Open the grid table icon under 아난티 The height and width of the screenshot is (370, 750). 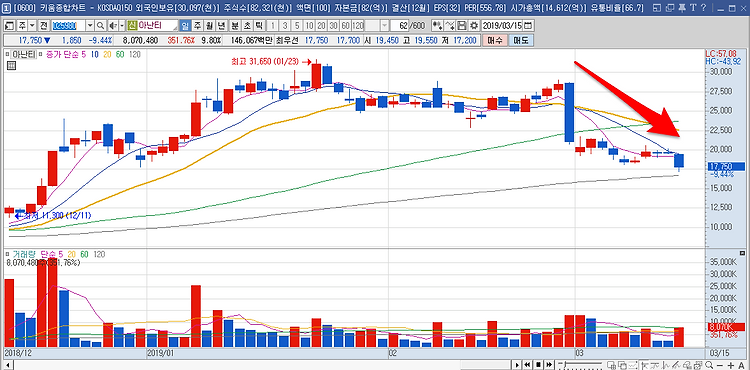click(12, 66)
